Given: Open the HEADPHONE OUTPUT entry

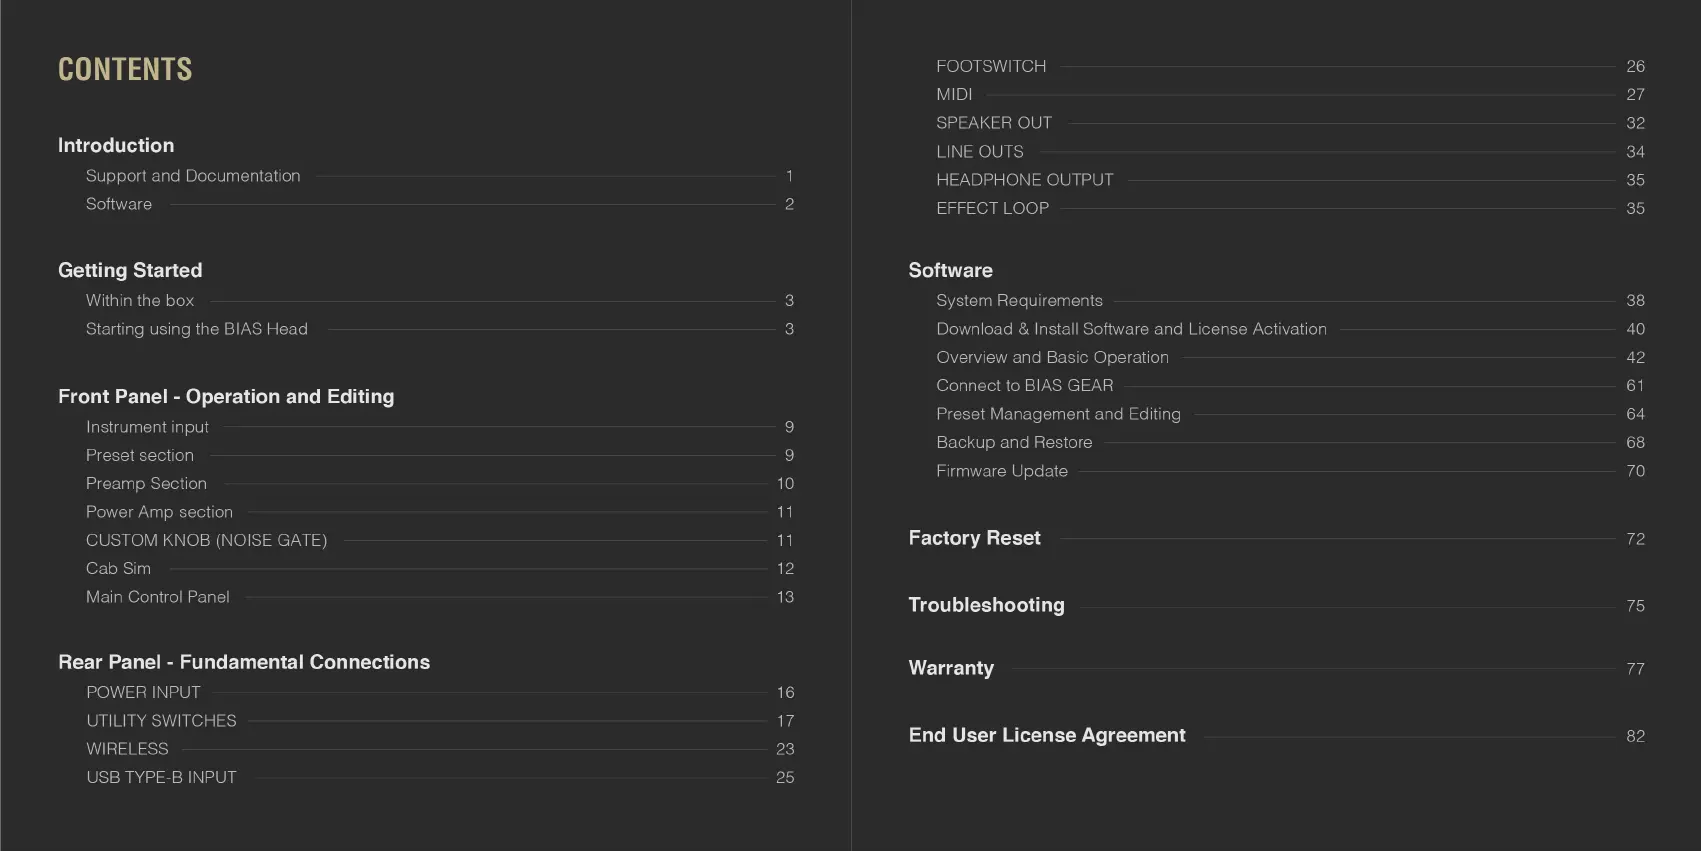Looking at the screenshot, I should (x=1024, y=180).
